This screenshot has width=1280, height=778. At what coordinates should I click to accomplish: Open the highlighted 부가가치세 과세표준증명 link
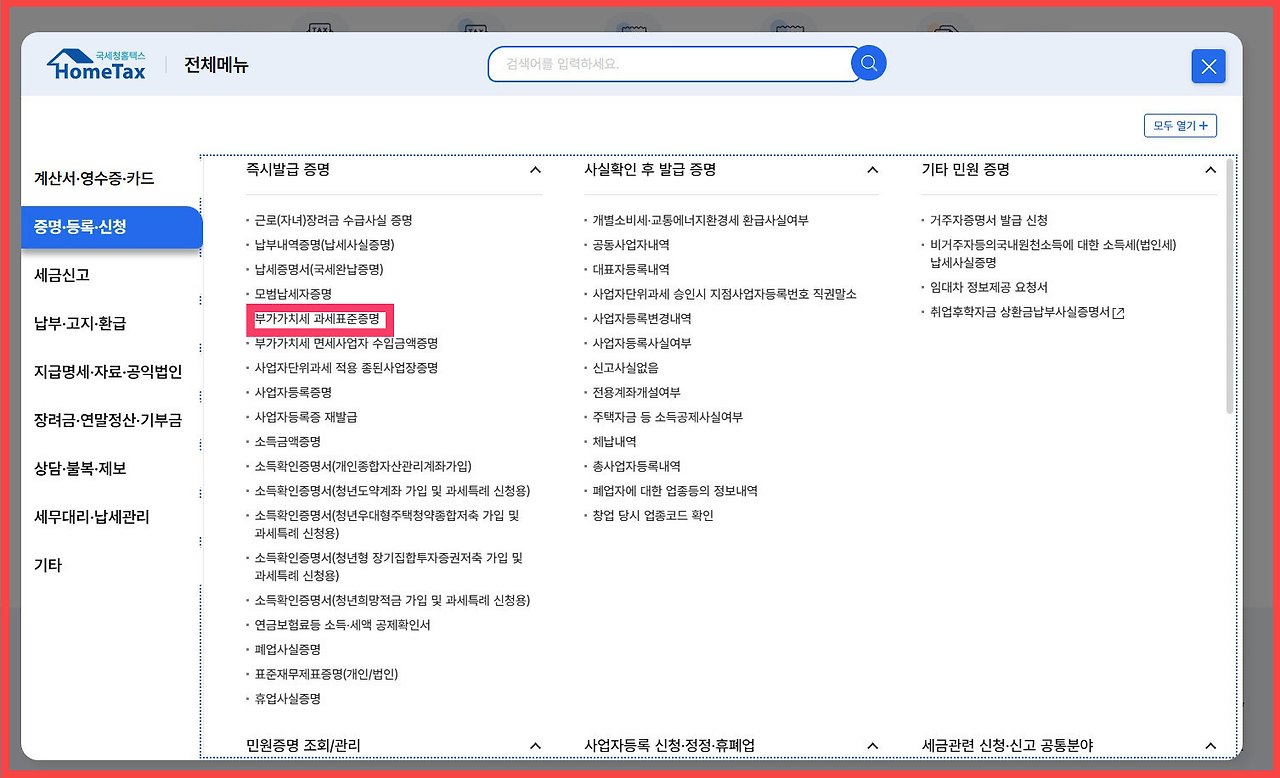[x=320, y=319]
